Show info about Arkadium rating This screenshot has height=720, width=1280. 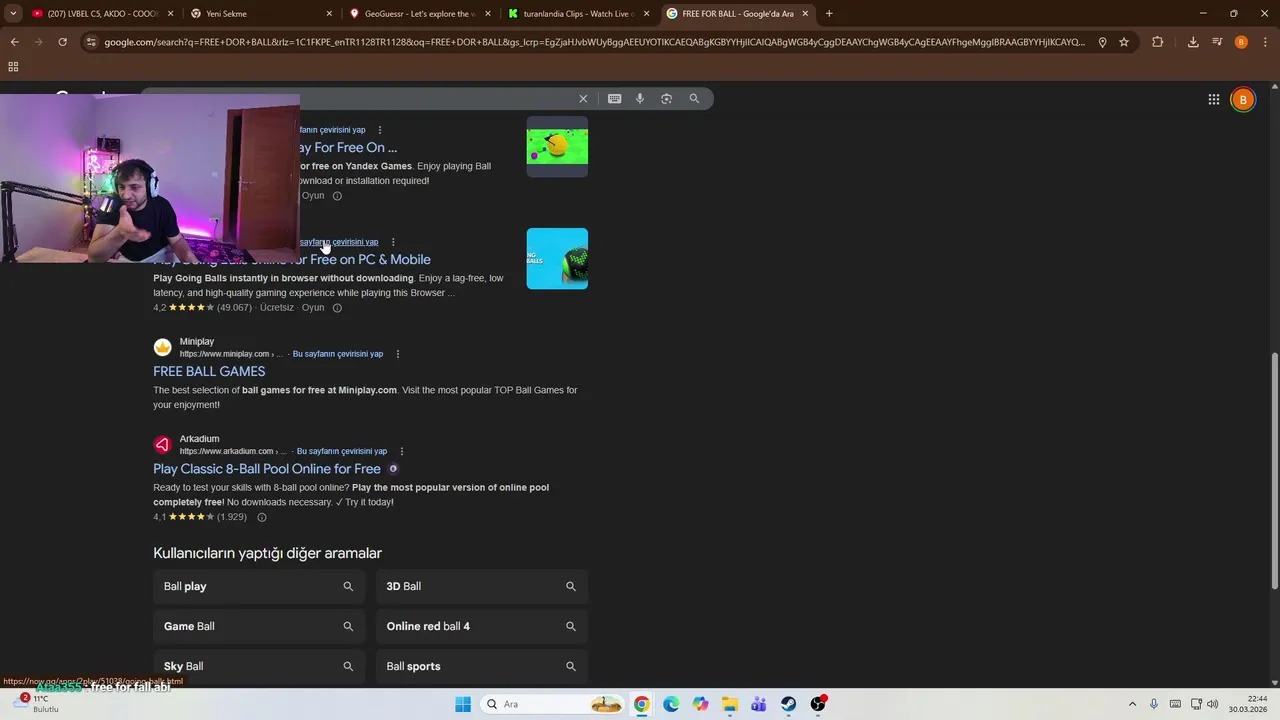[x=262, y=517]
